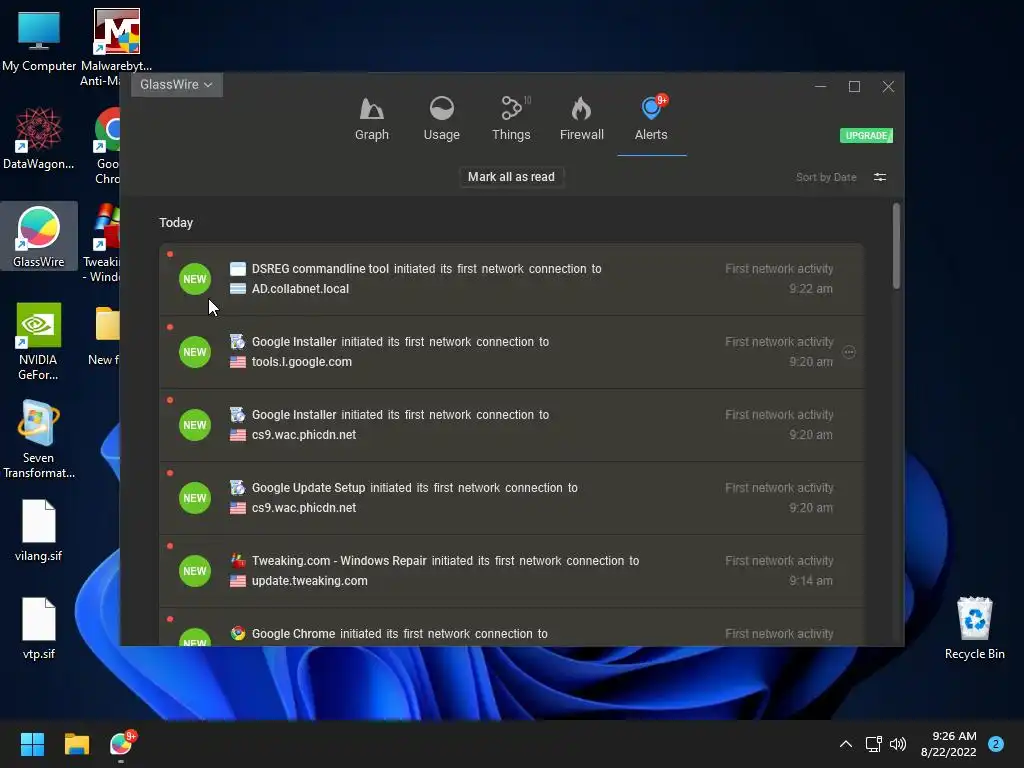Select DataWagon desktop shortcut
Image resolution: width=1024 pixels, height=768 pixels.
point(39,138)
